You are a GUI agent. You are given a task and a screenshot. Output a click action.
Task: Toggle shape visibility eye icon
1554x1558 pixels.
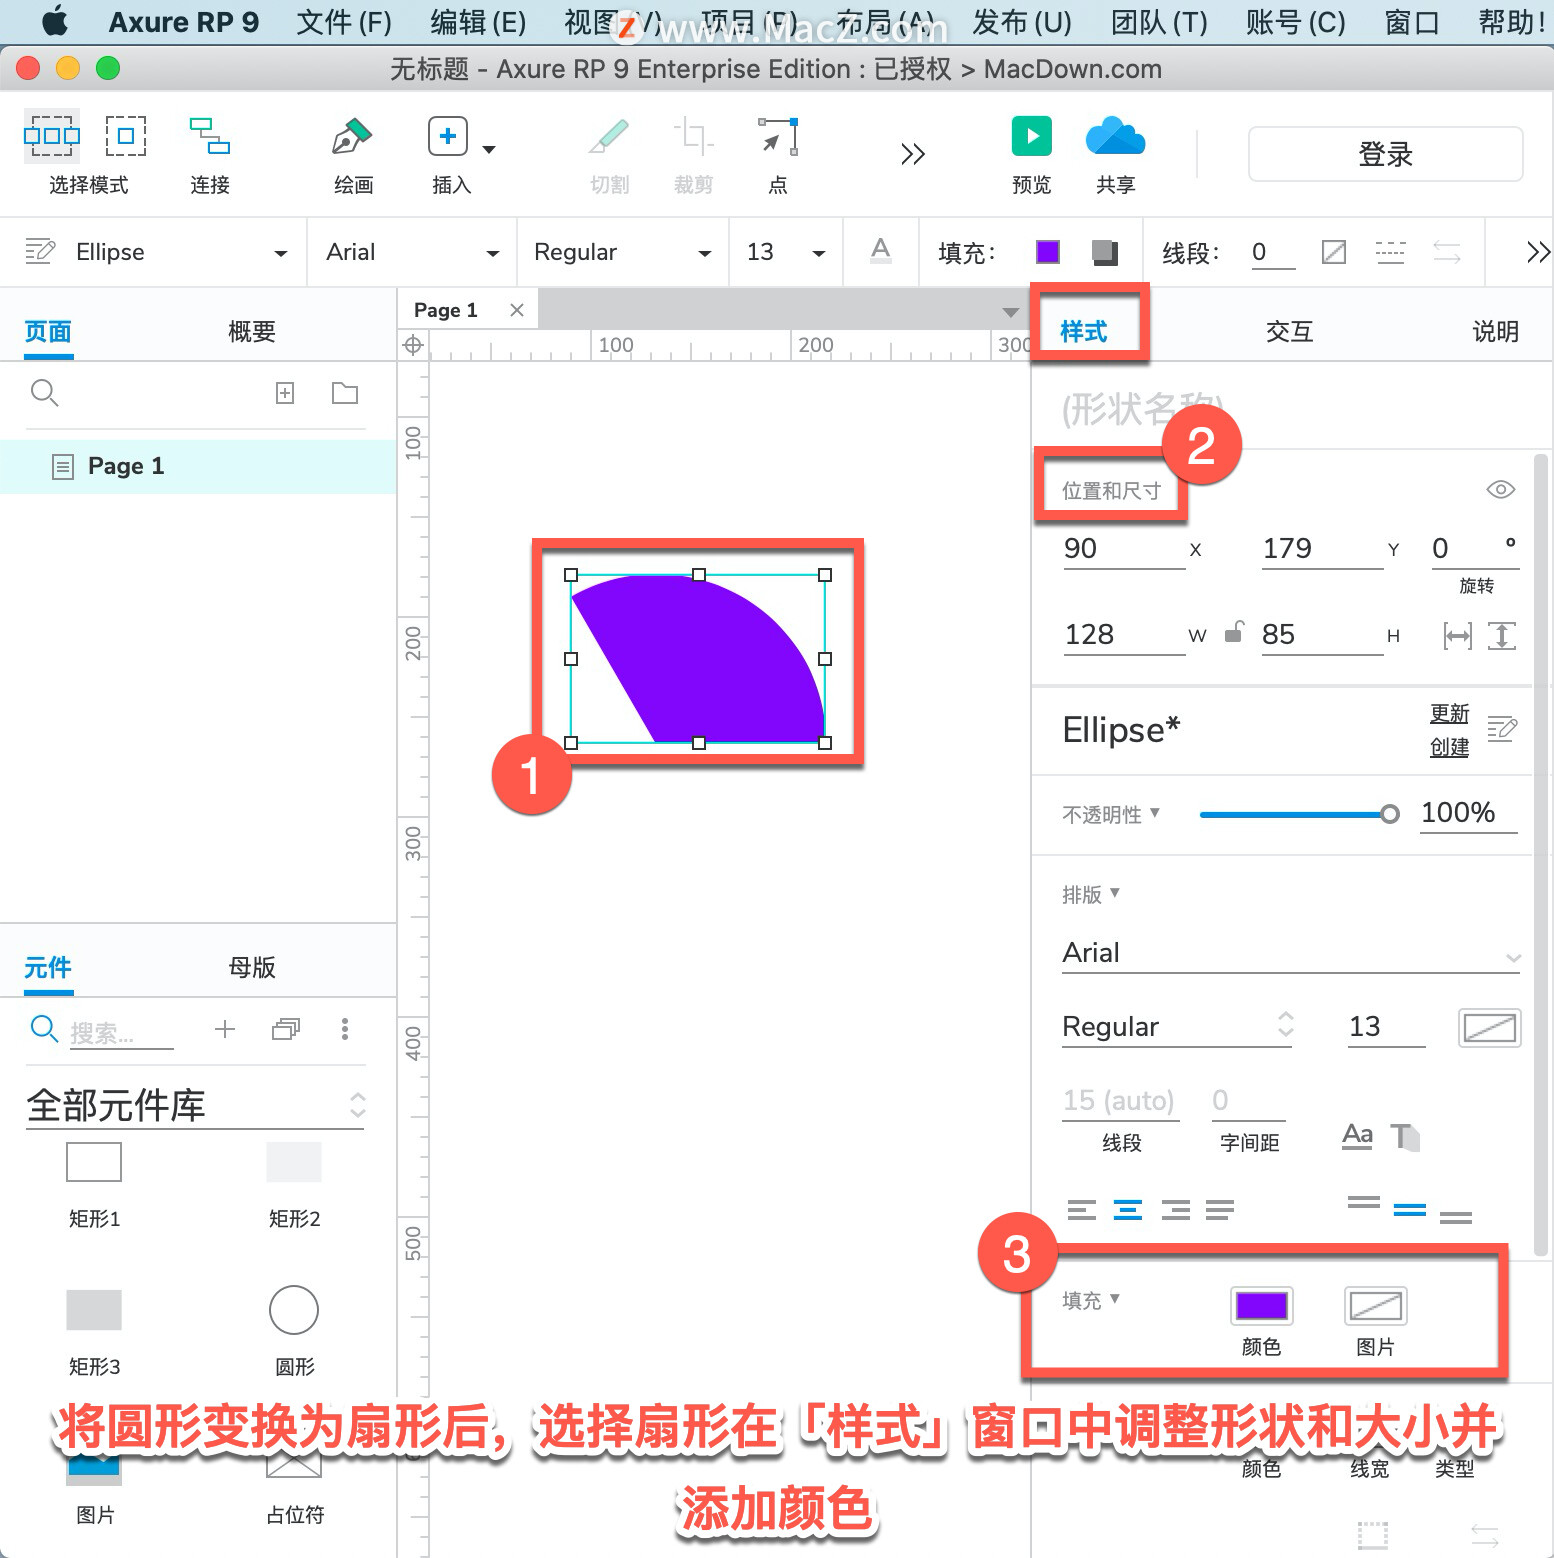coord(1501,490)
